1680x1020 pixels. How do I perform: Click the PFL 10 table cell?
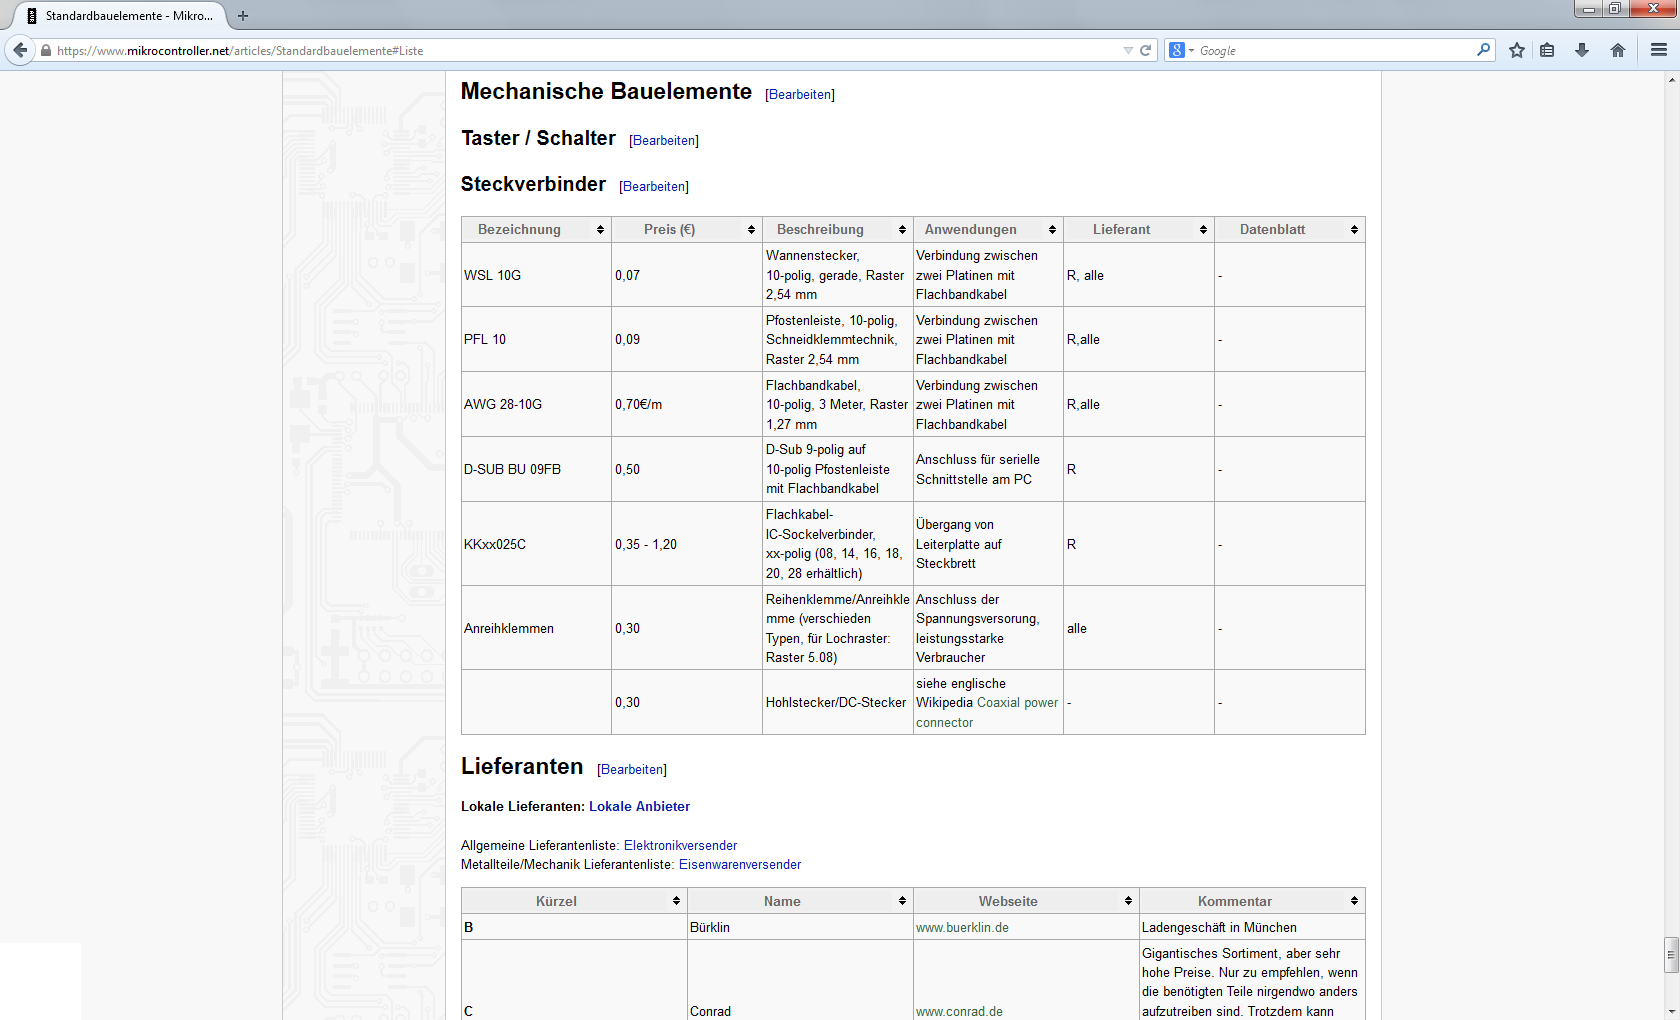[x=536, y=340]
